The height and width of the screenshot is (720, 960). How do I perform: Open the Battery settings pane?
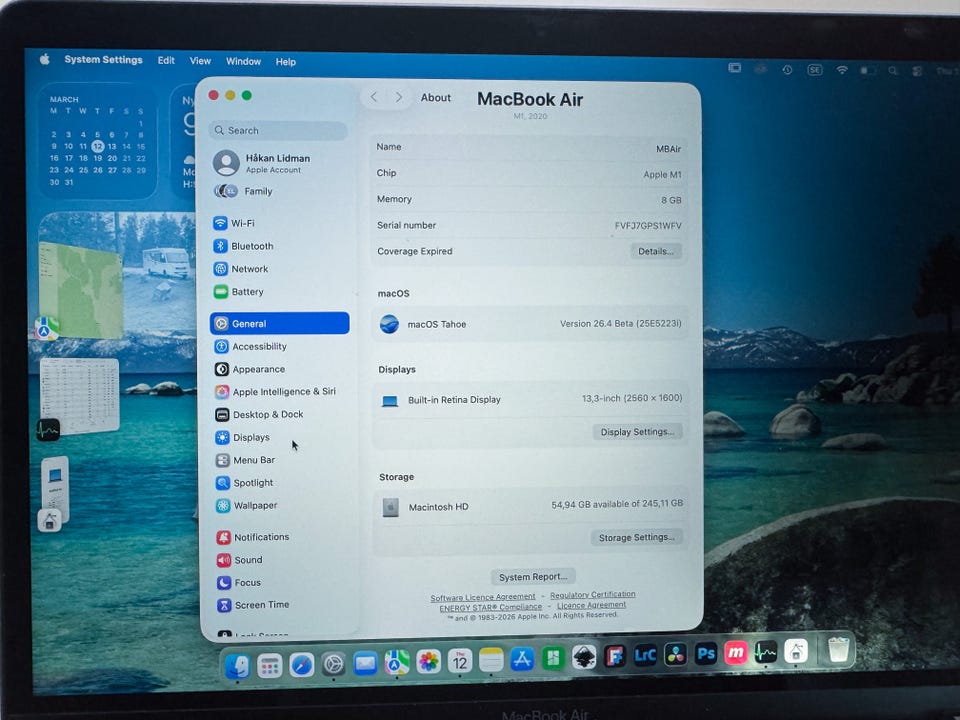point(247,292)
